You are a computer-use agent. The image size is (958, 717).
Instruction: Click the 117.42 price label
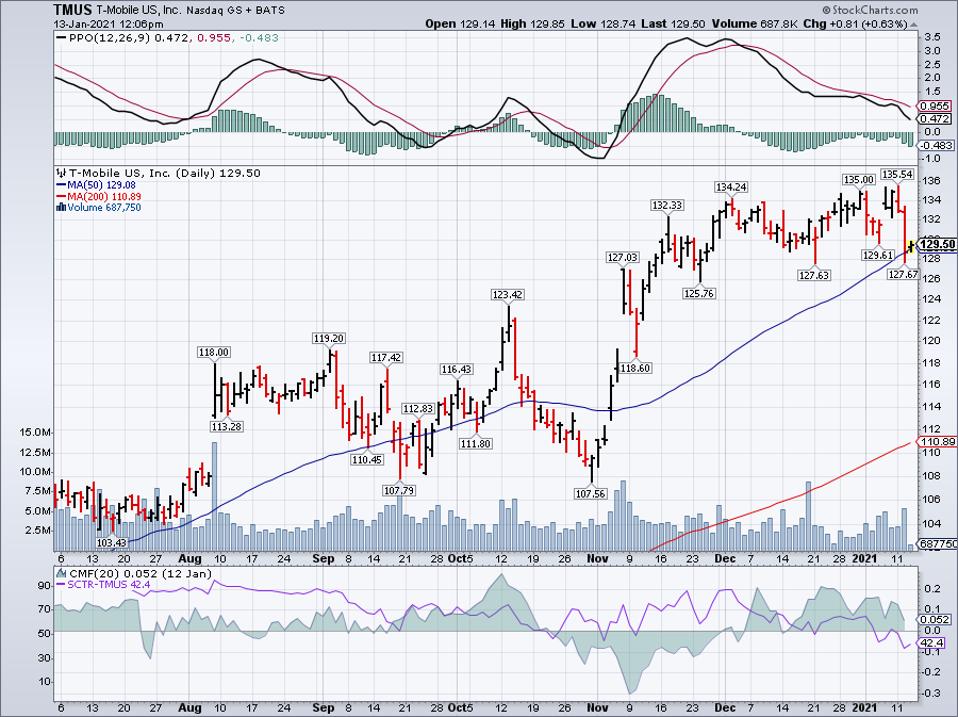click(x=386, y=357)
